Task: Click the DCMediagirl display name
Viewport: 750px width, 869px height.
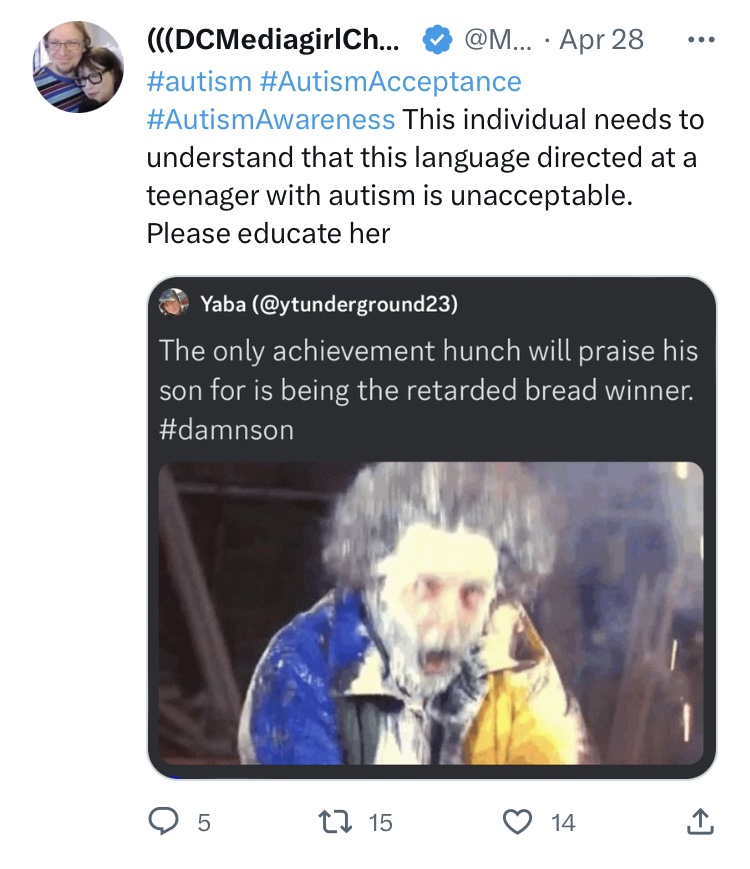Action: pyautogui.click(x=273, y=40)
